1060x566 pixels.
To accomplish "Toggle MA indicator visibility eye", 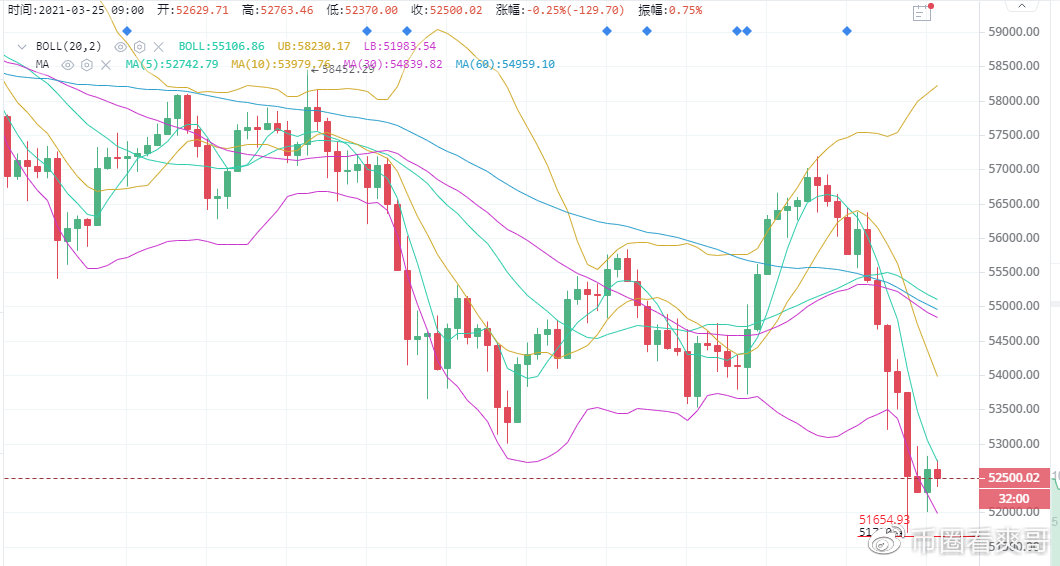I will (69, 65).
